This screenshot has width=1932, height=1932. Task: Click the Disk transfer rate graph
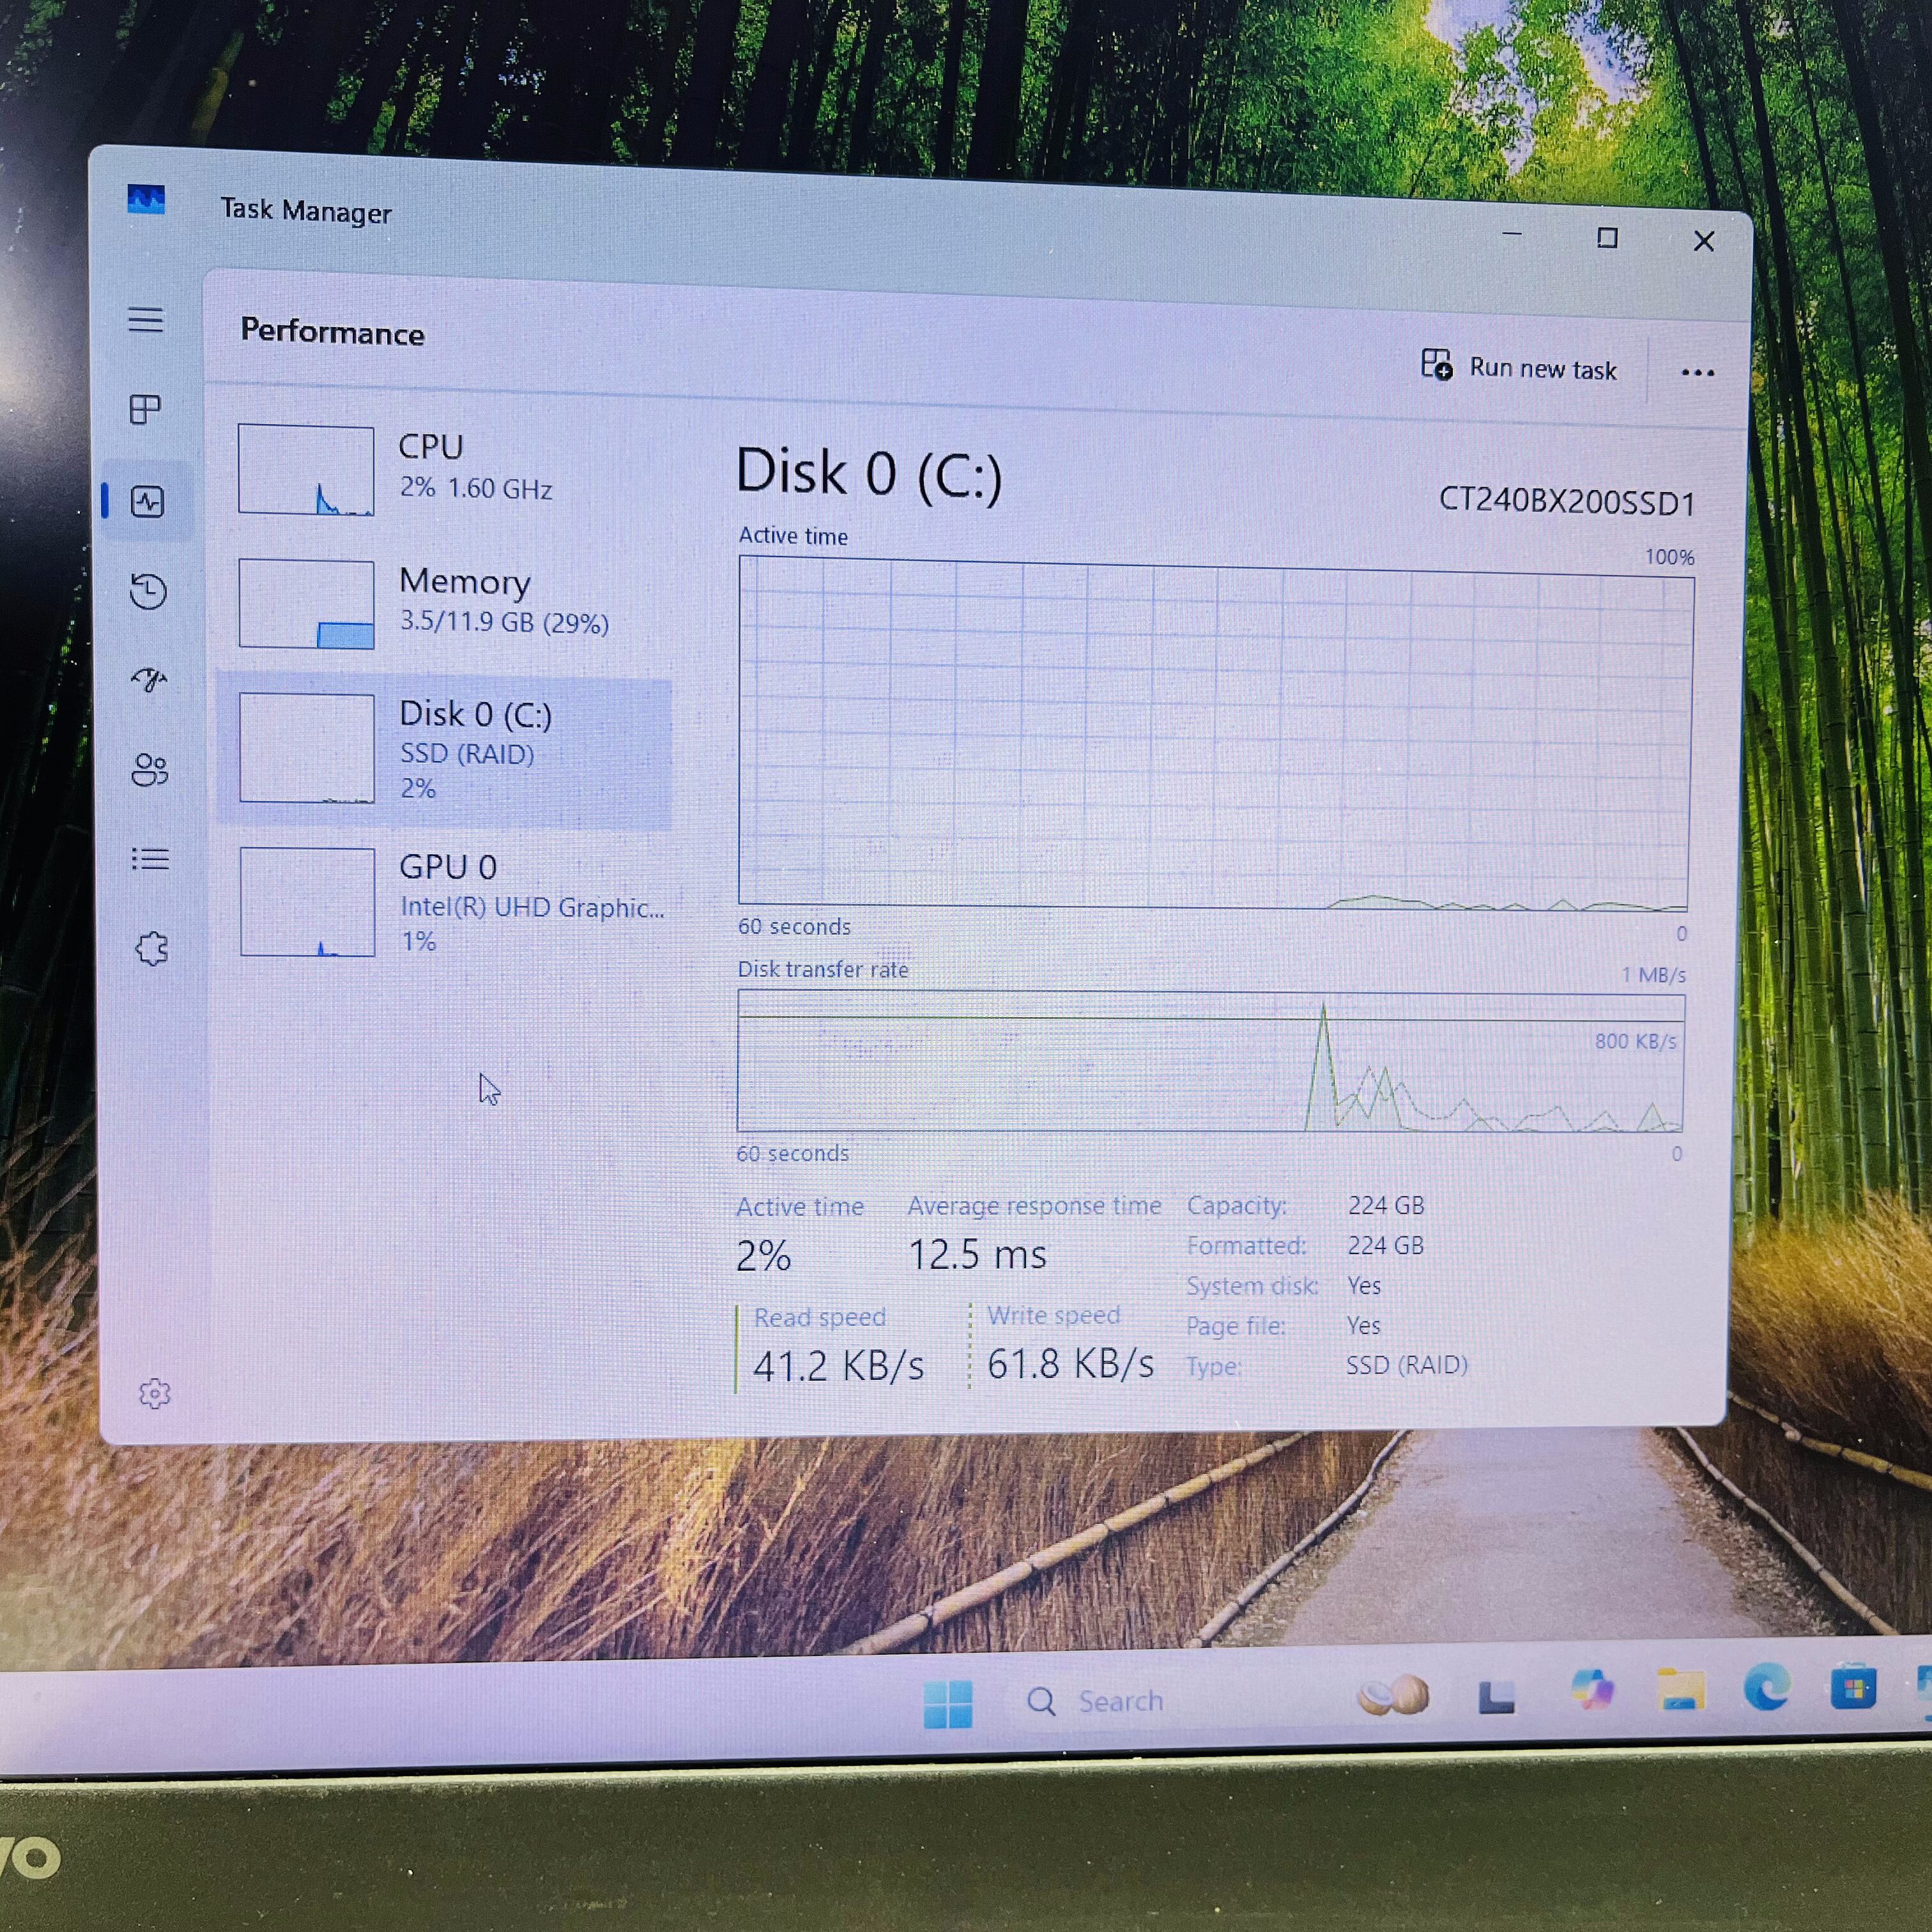[1210, 1062]
